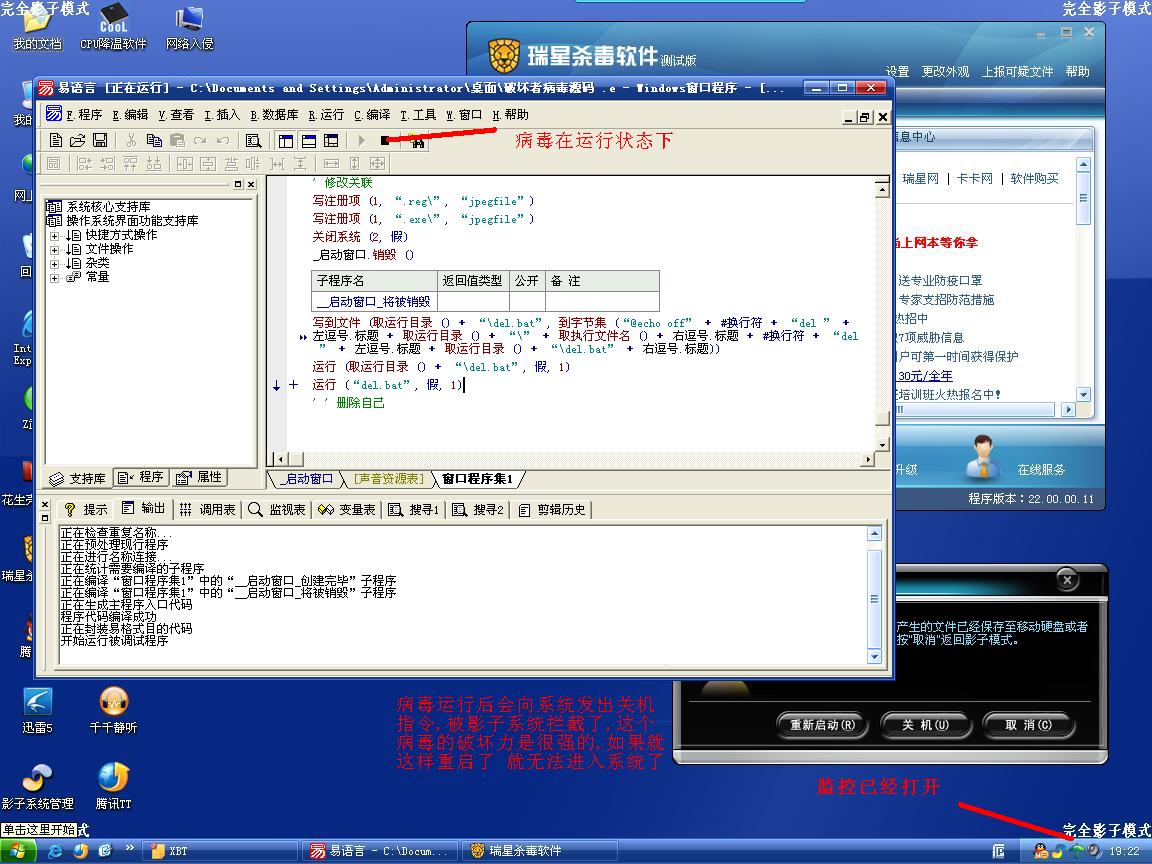Switch to the 调用表 tab
Viewport: 1152px width, 864px height.
[x=208, y=509]
